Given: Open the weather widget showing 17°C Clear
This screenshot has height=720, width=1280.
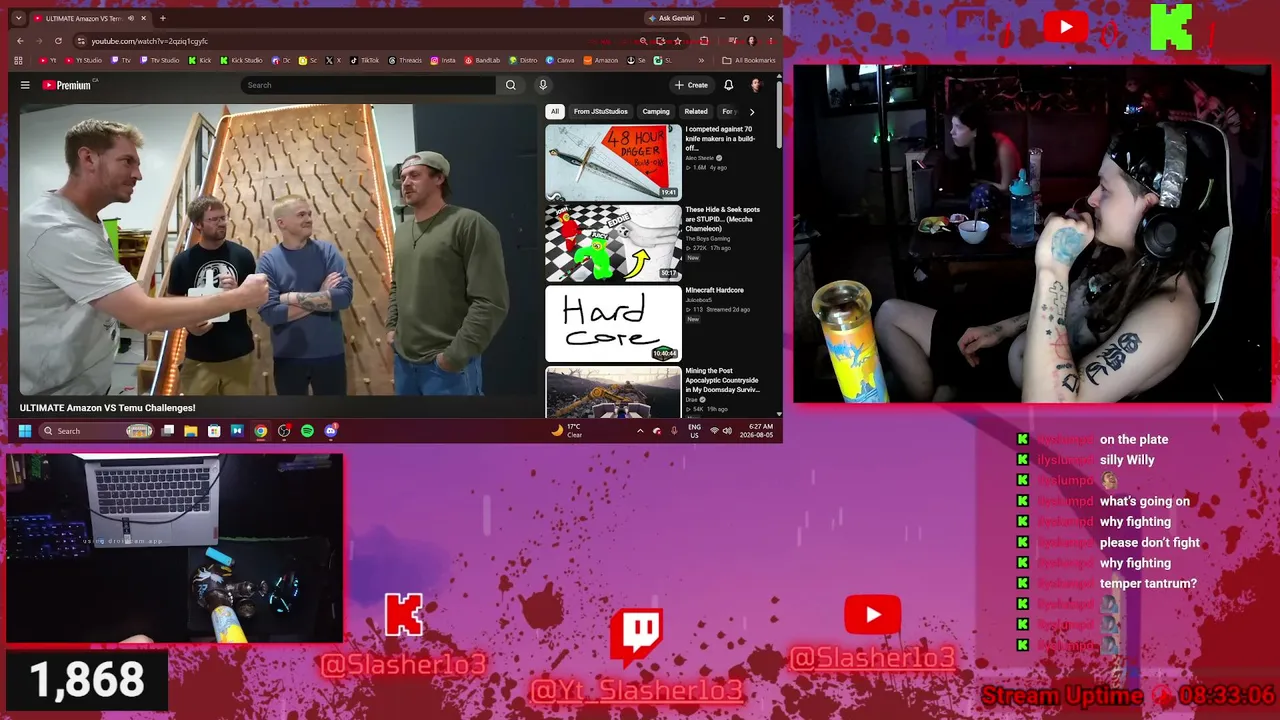Looking at the screenshot, I should tap(568, 431).
